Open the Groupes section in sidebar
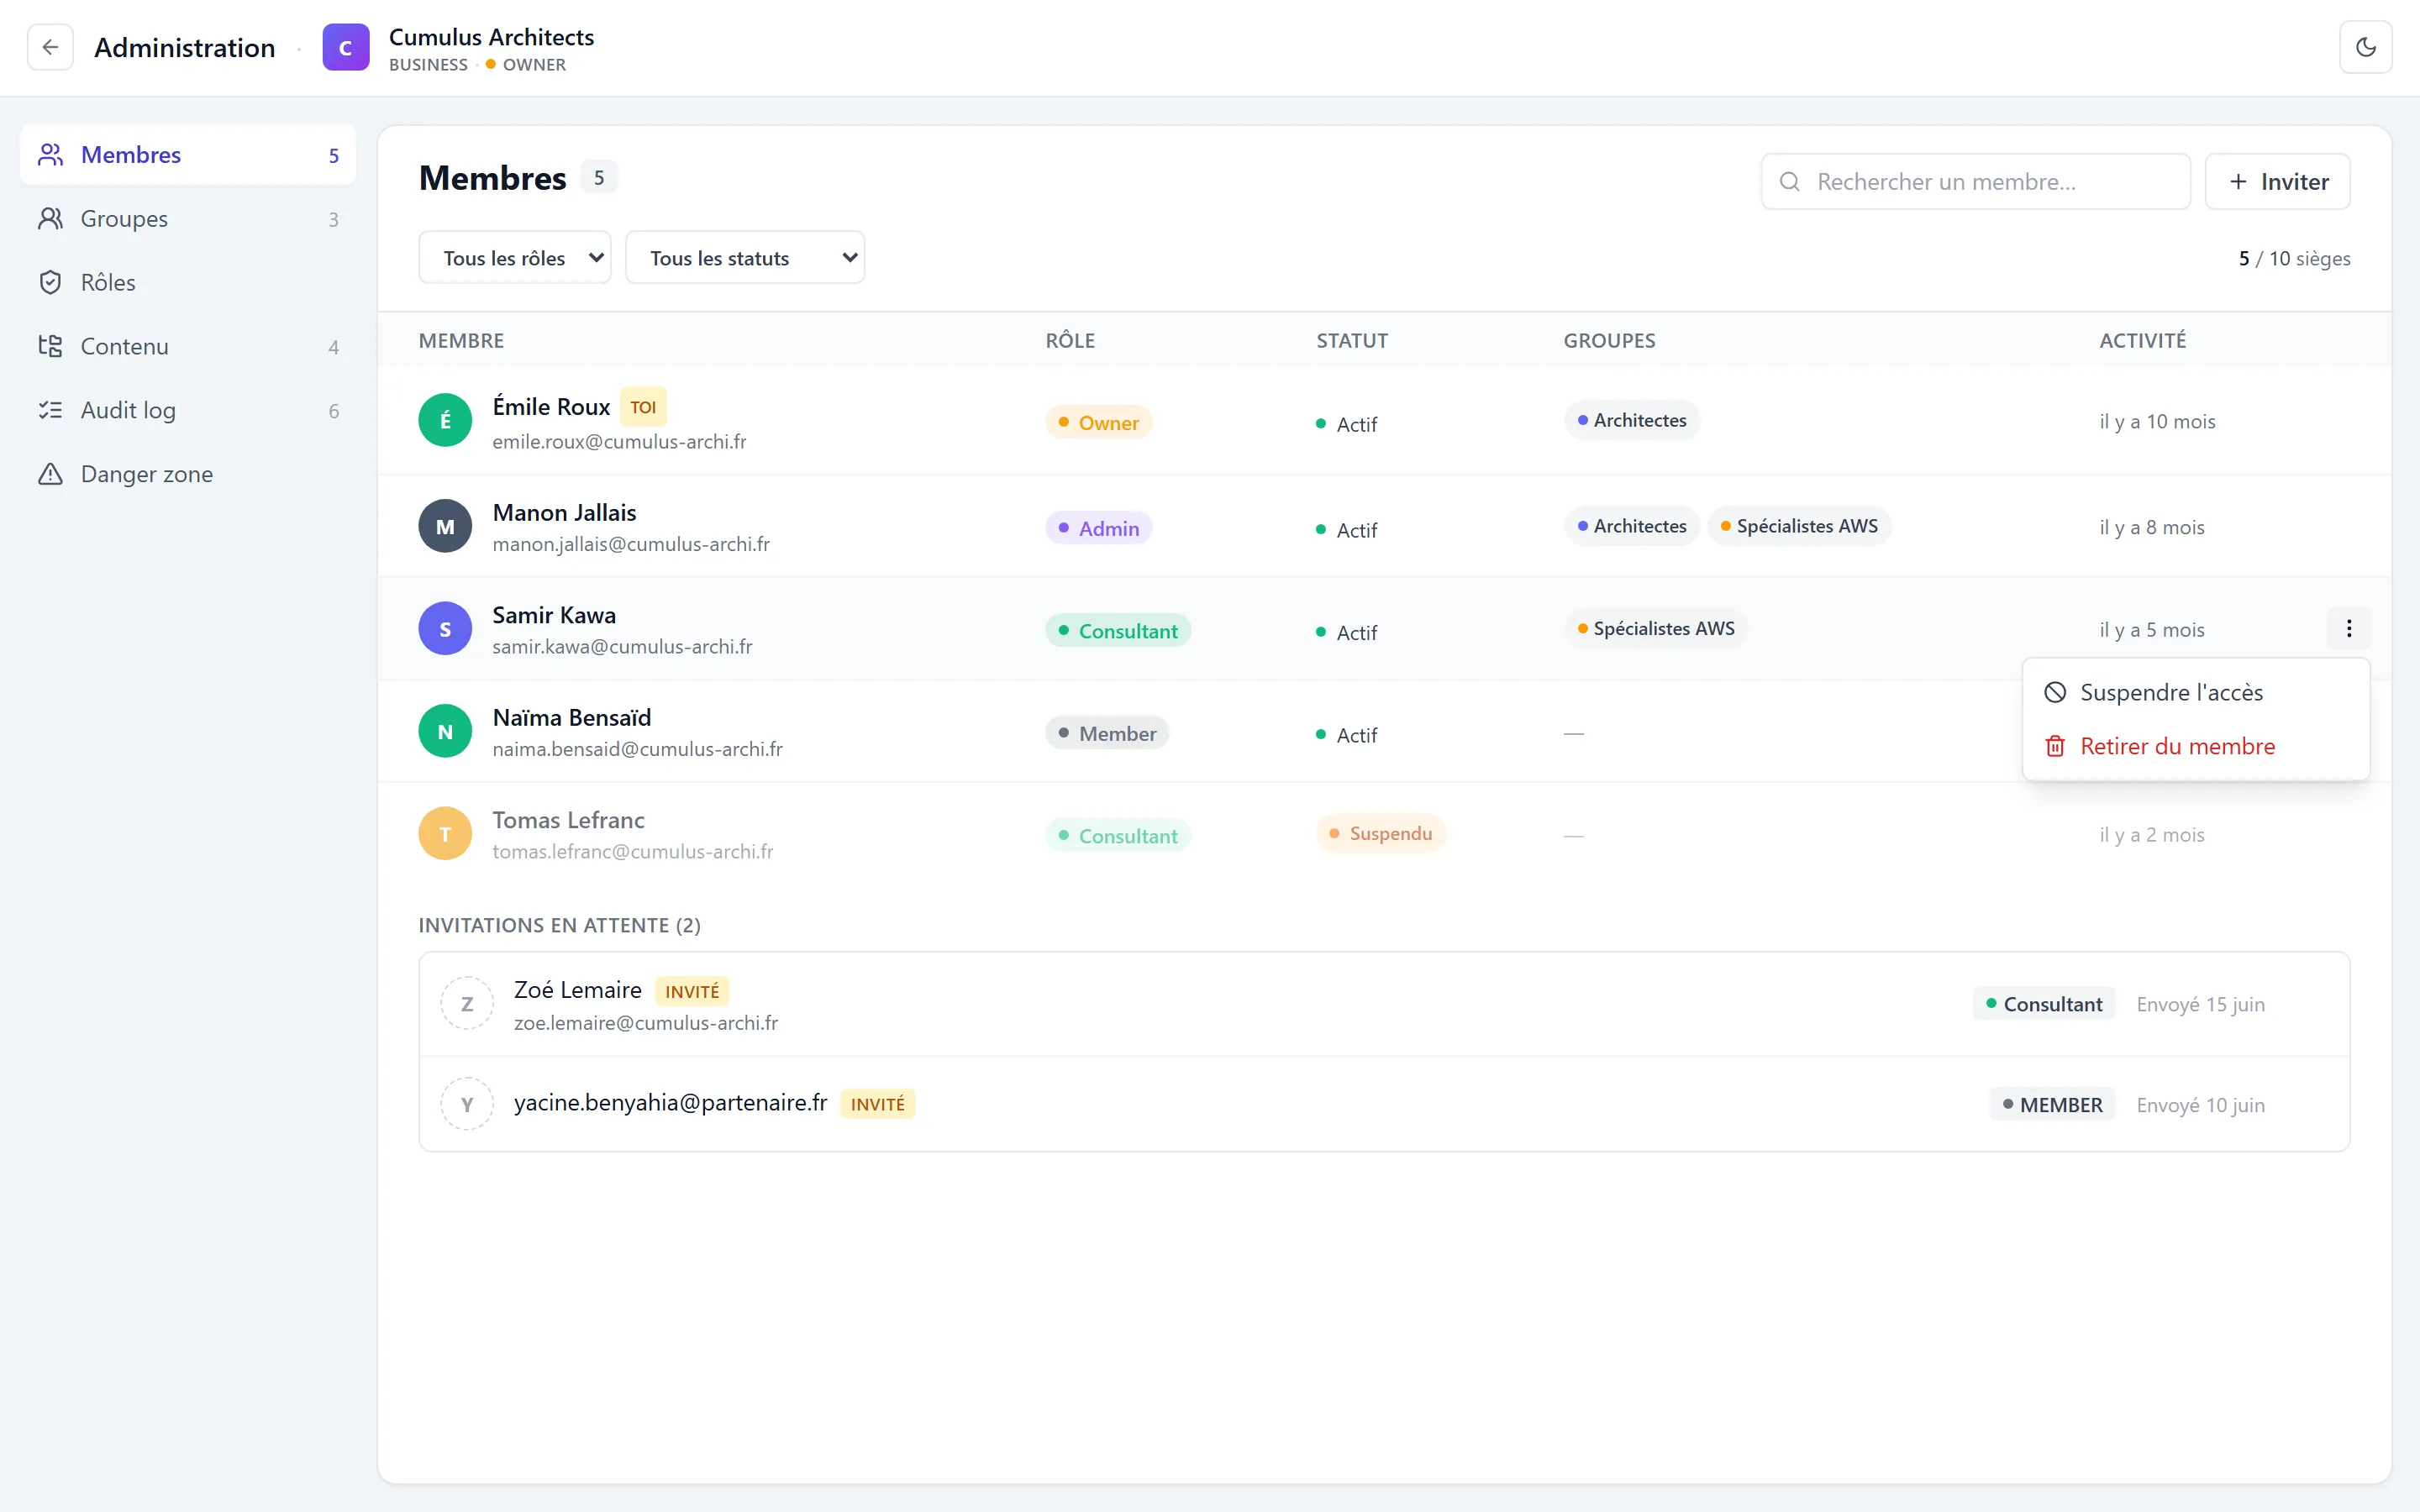 click(188, 218)
